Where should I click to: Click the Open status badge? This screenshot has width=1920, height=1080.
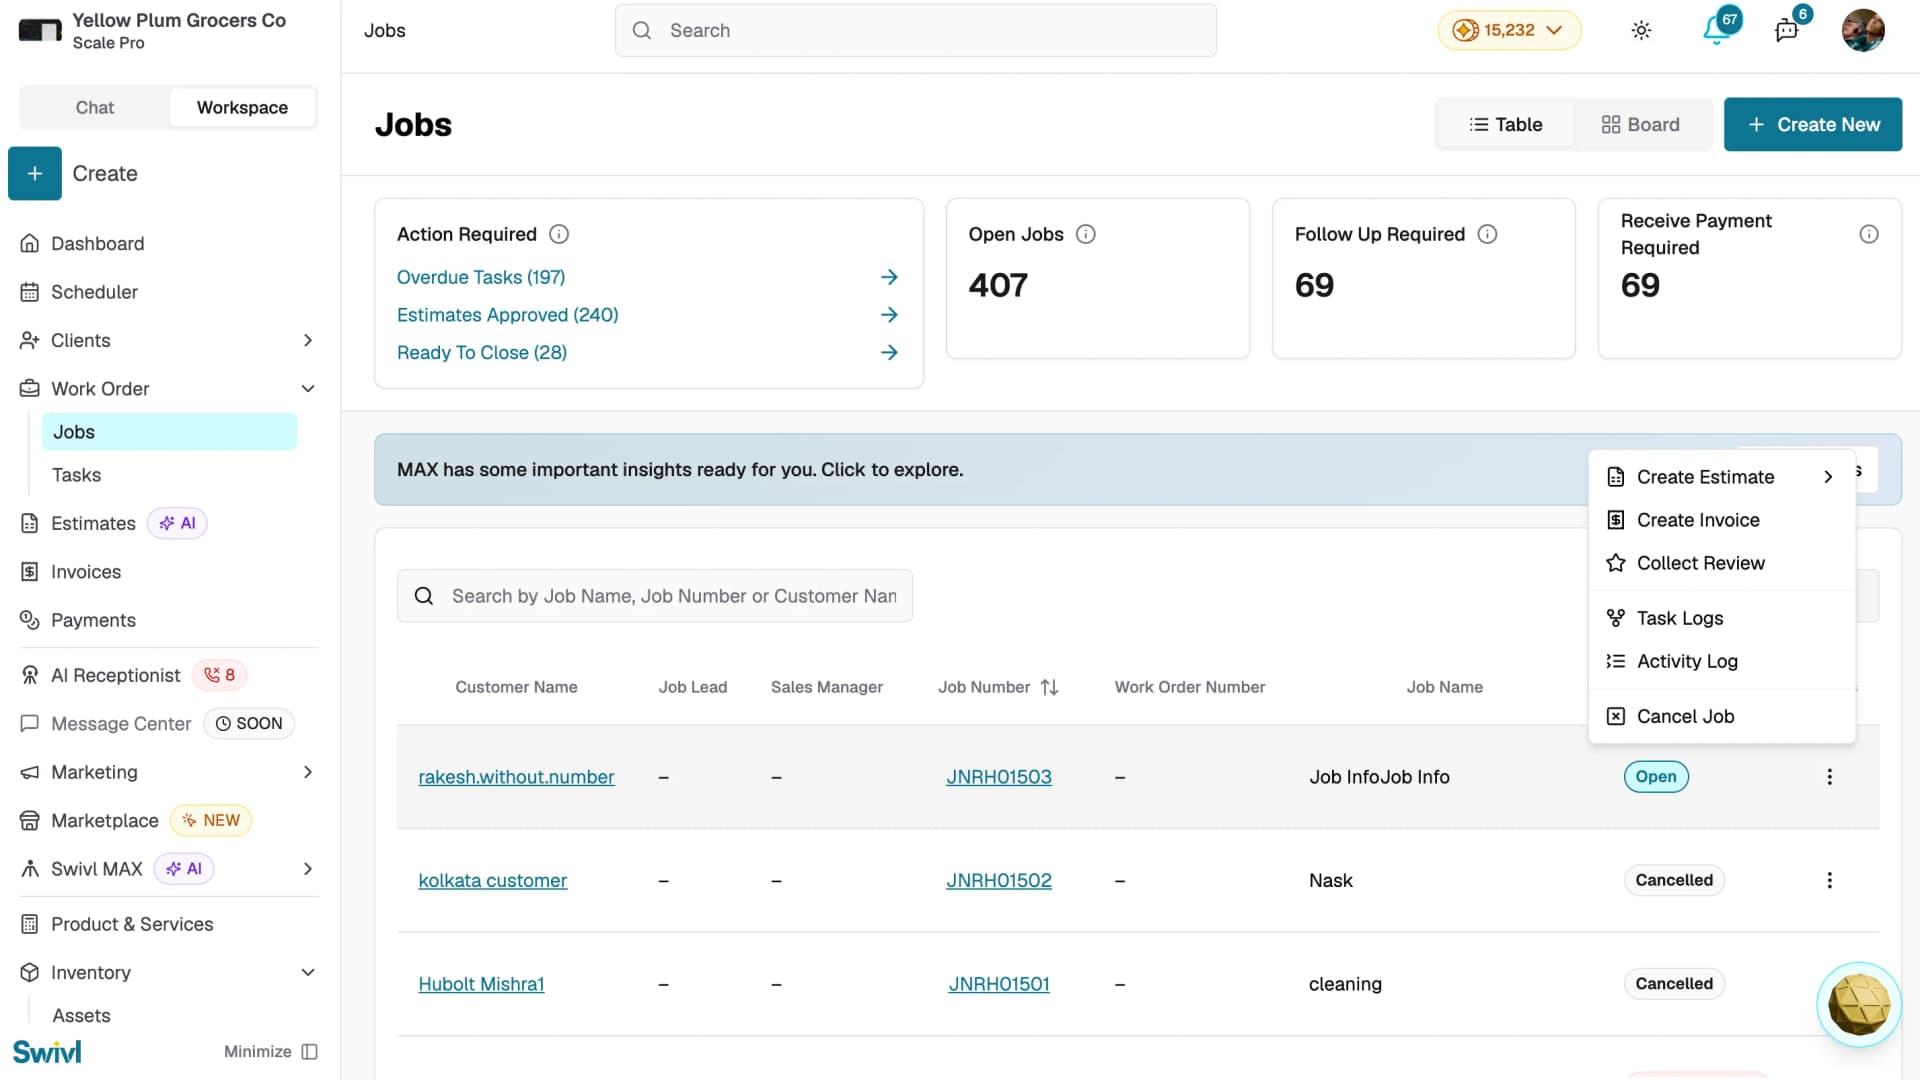tap(1655, 777)
